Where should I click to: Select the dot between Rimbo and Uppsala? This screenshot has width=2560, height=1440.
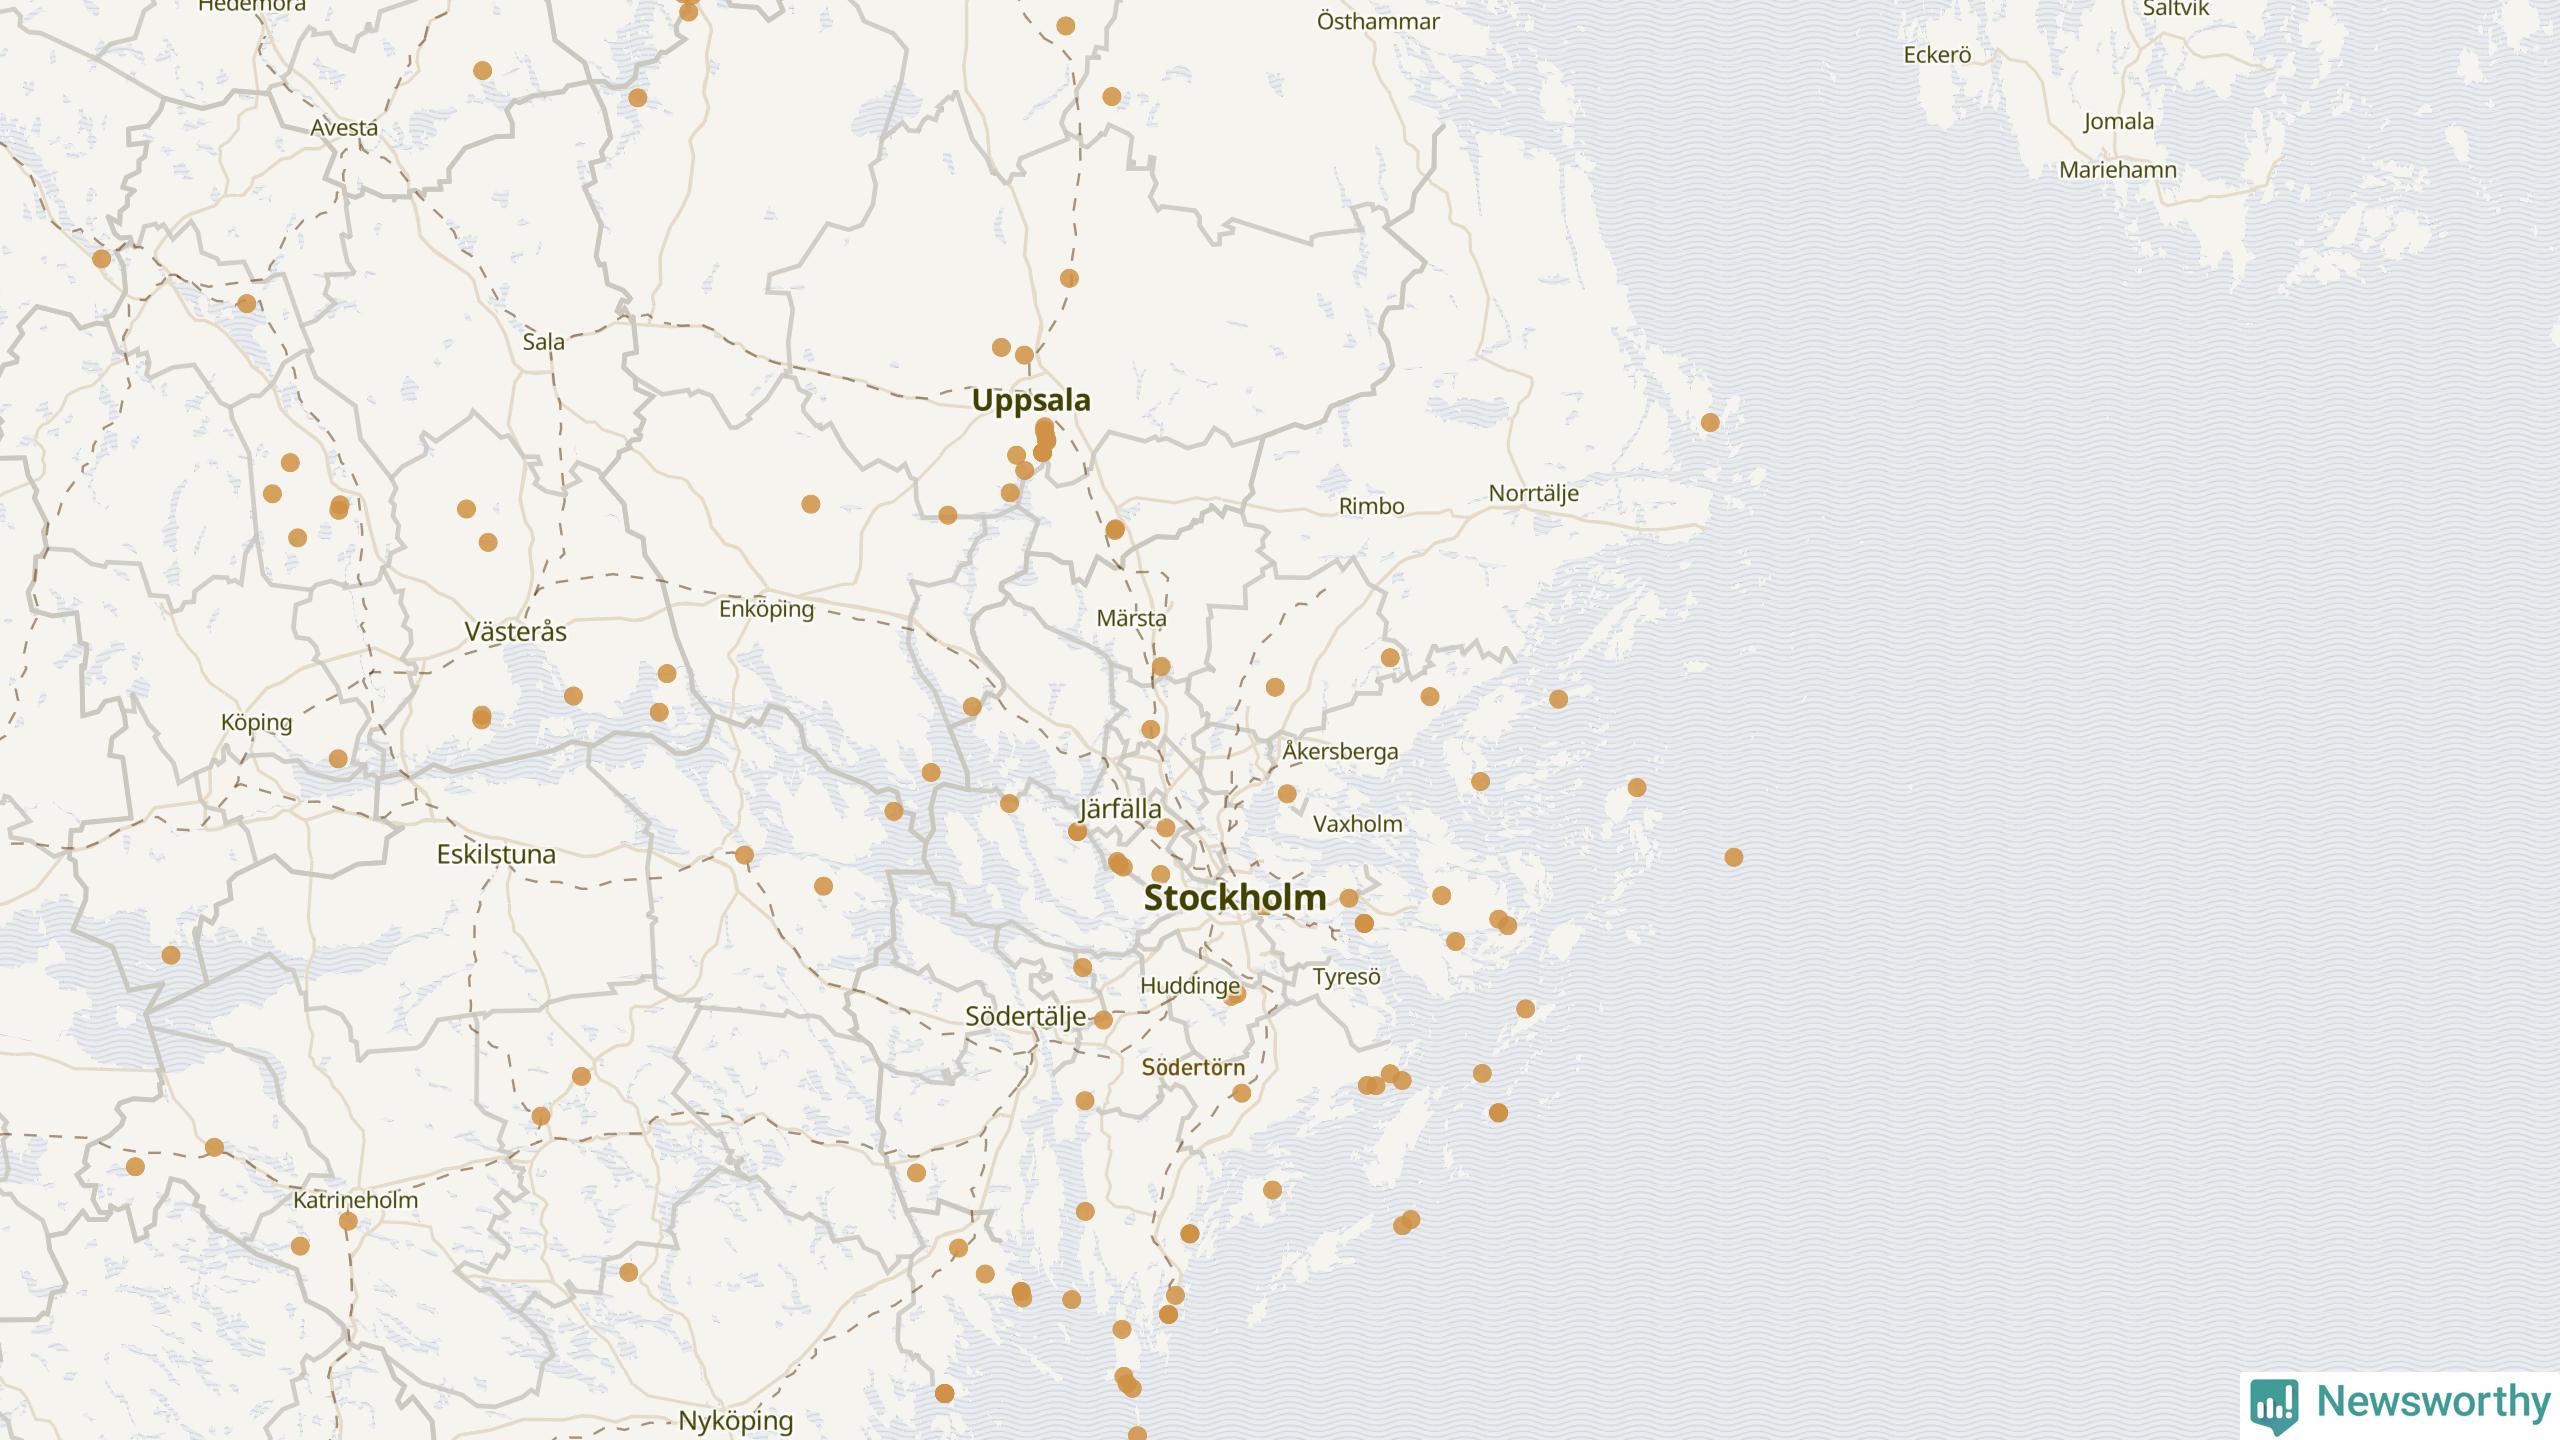tap(1116, 529)
